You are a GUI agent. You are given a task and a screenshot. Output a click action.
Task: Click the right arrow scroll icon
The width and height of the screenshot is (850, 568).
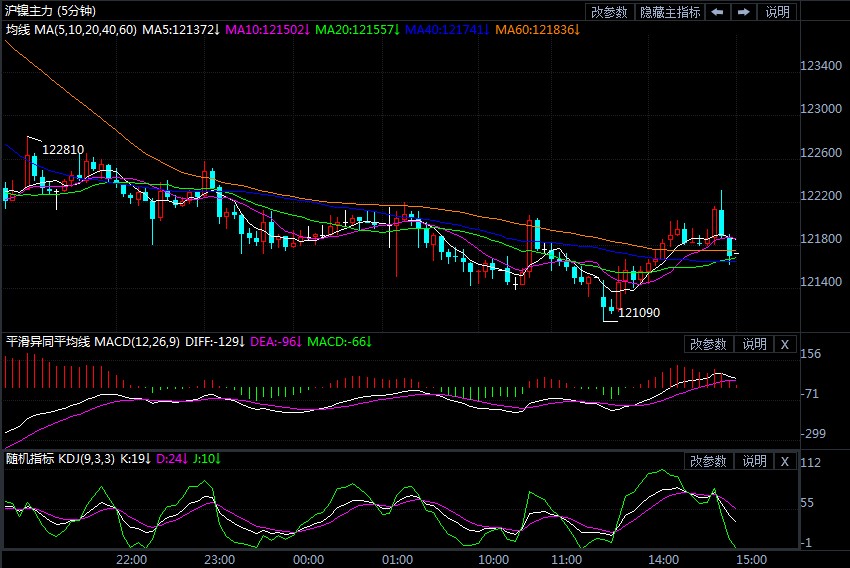[744, 12]
